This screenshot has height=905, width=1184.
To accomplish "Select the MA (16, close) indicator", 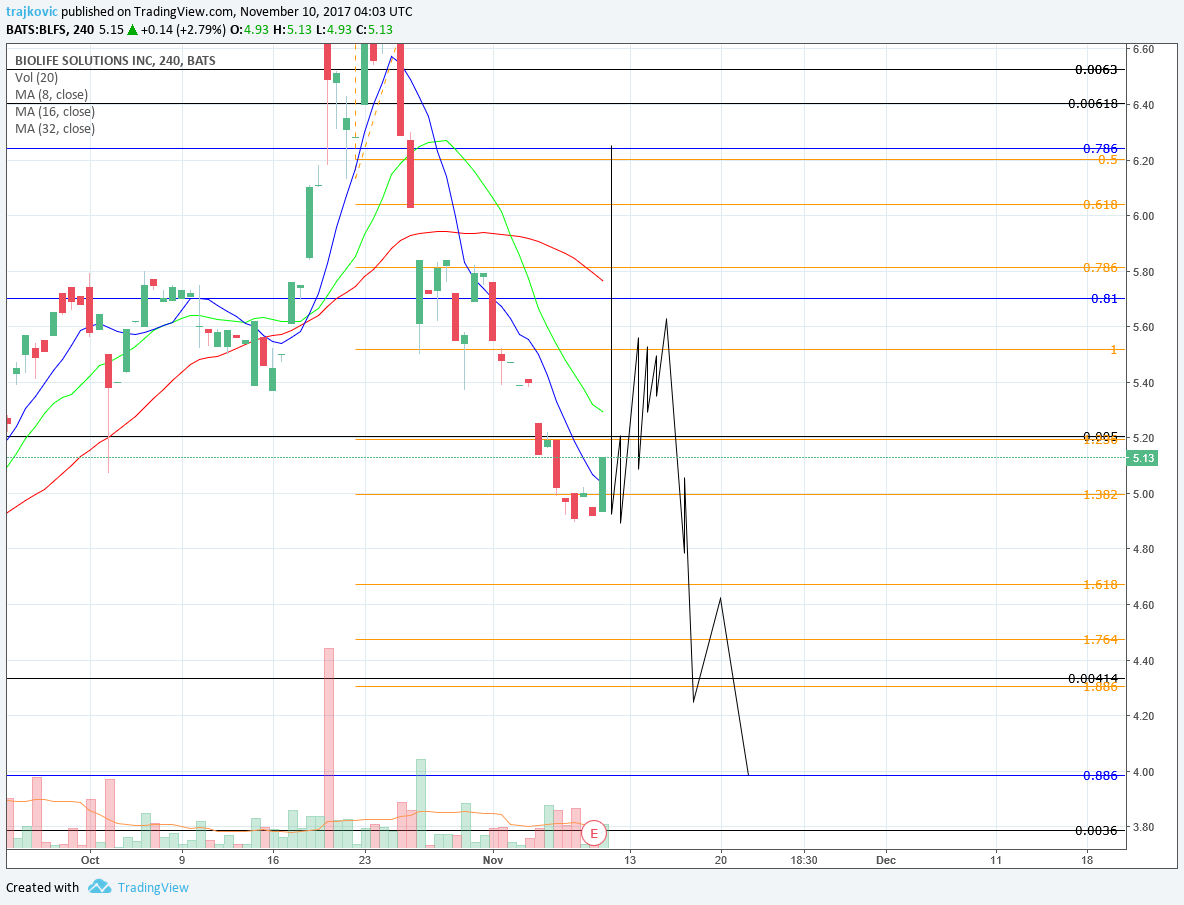I will point(55,112).
